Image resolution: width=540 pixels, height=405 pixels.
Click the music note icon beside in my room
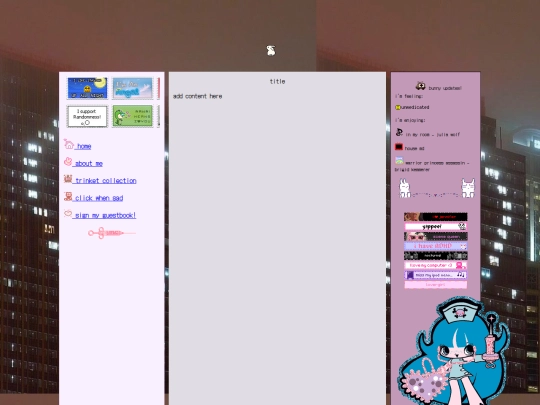coord(399,132)
